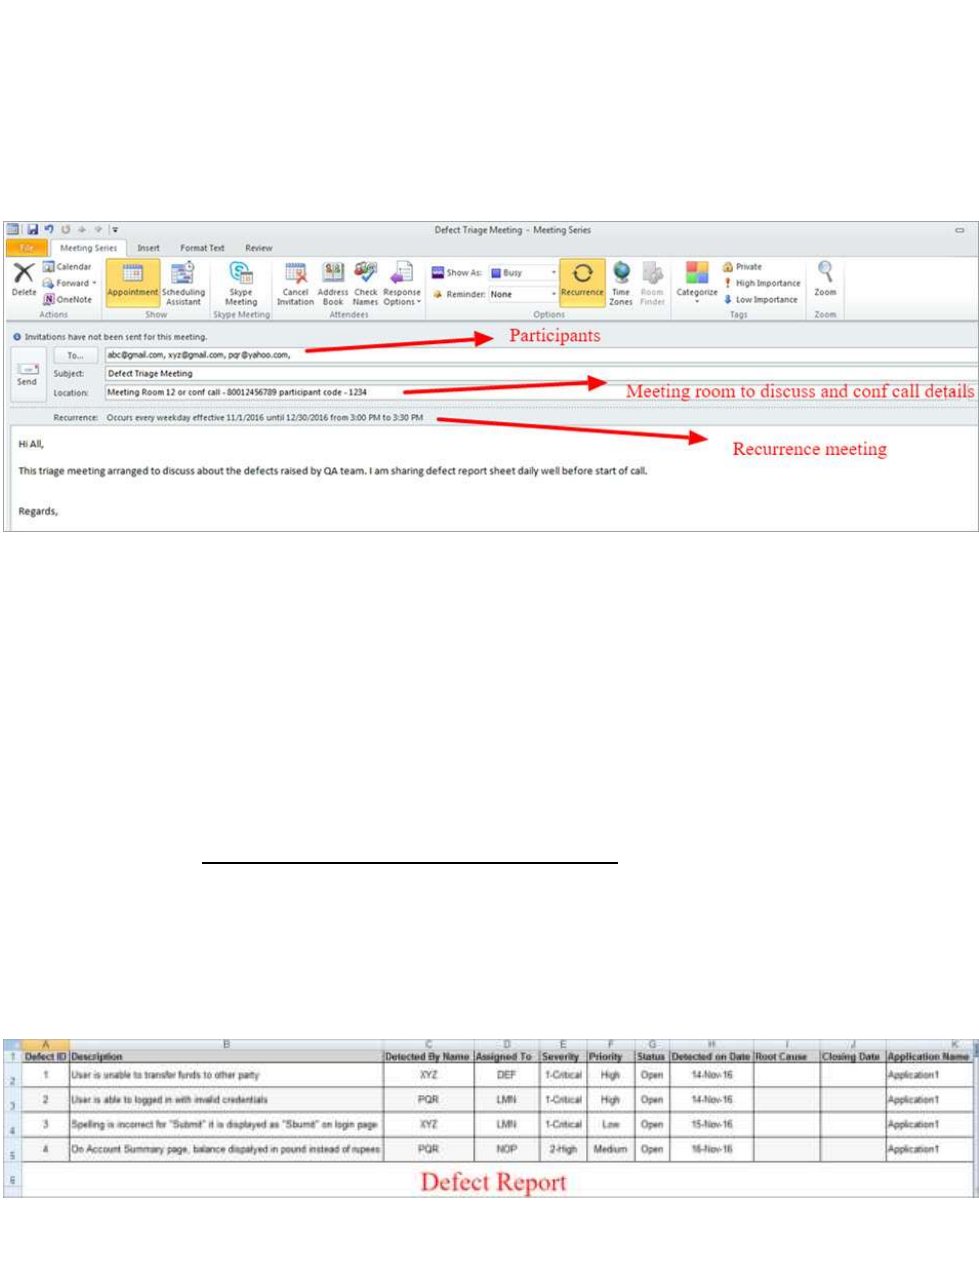The height and width of the screenshot is (1273, 979).
Task: Select the '2-High' severity cell
Action: [x=562, y=1149]
